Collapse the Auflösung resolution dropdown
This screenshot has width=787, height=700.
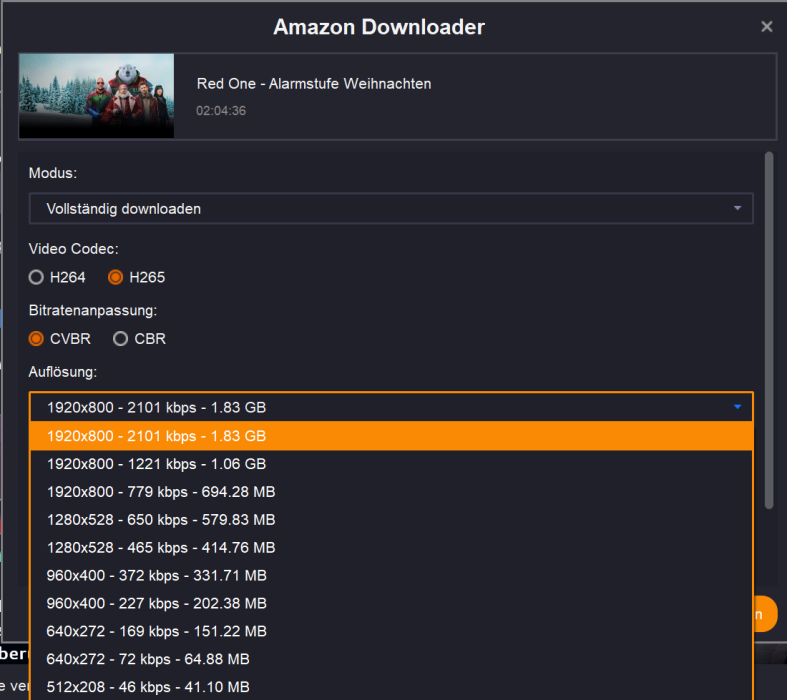click(391, 407)
